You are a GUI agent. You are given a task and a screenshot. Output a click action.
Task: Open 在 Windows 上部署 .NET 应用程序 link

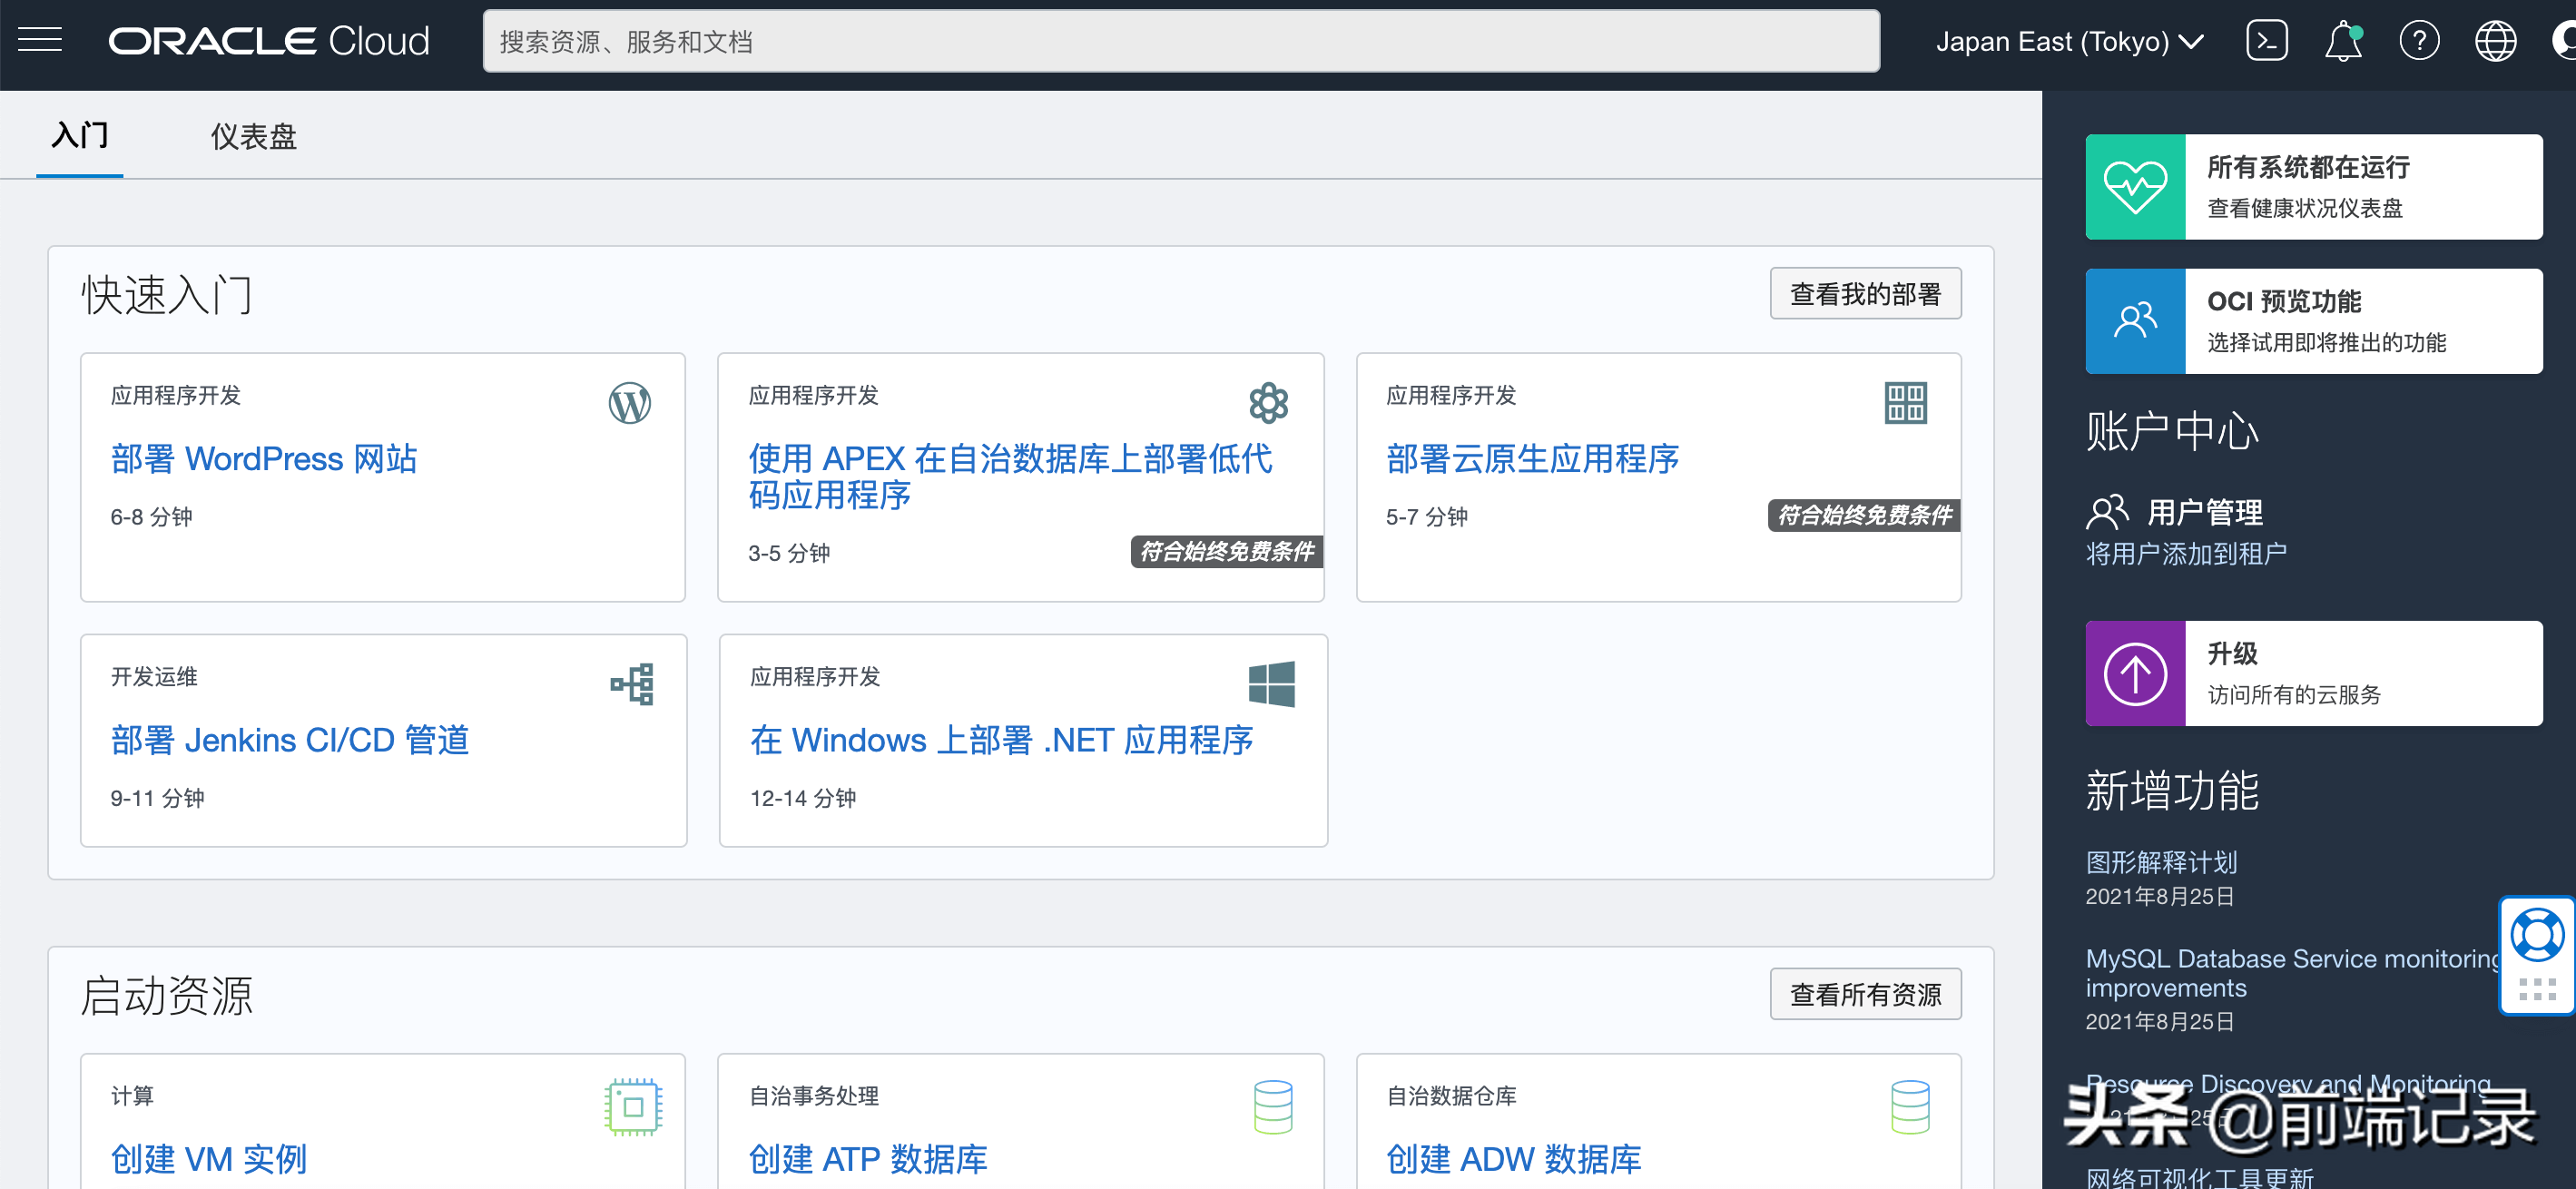[x=1001, y=740]
